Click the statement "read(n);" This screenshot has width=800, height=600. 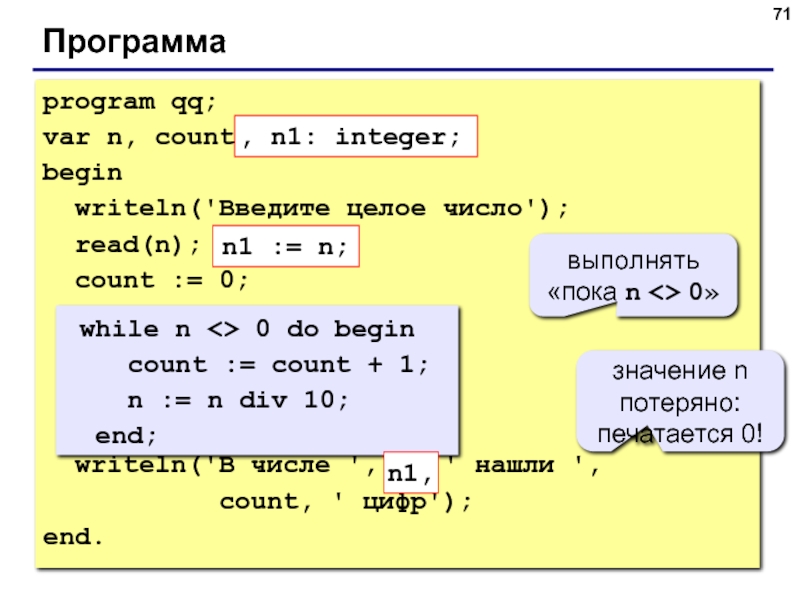click(138, 245)
